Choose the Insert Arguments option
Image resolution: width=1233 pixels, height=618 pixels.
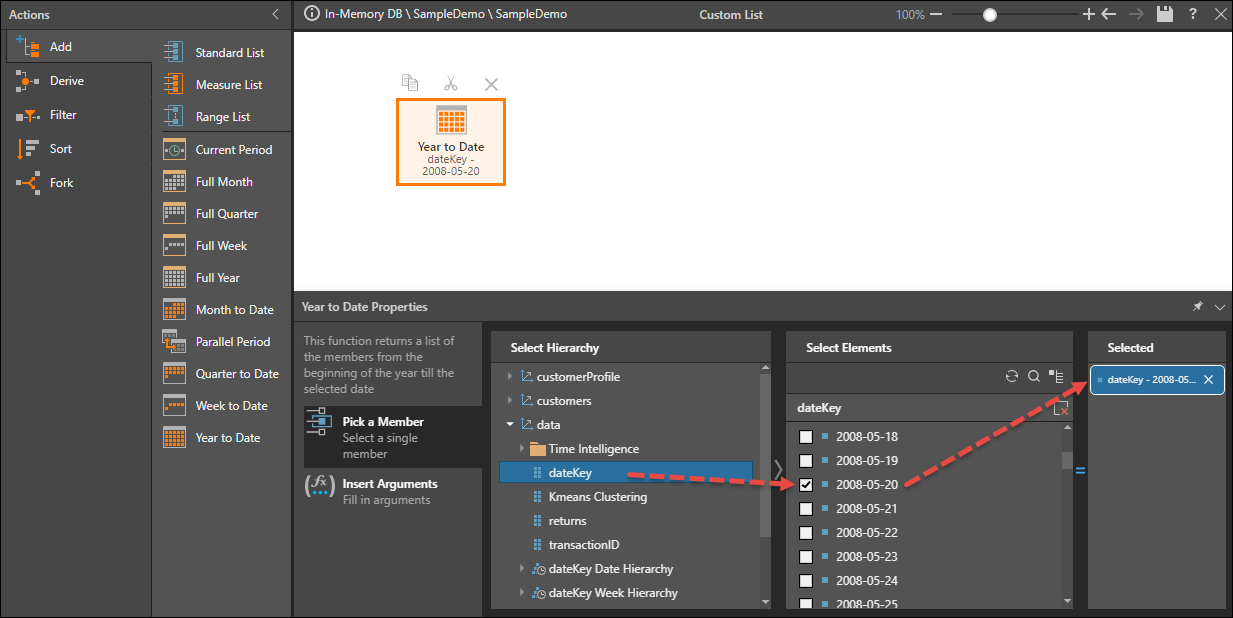393,491
